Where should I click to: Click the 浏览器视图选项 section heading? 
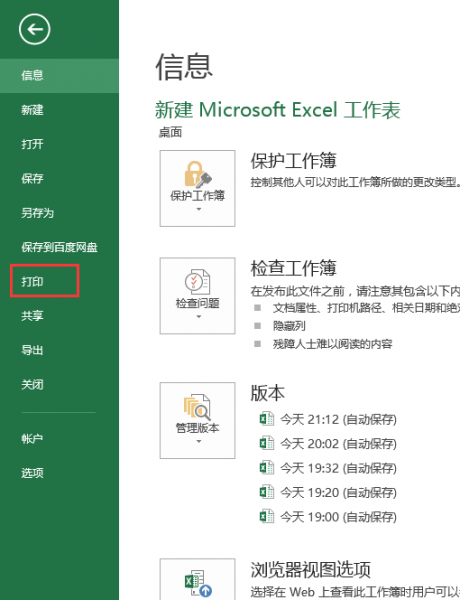pos(311,570)
